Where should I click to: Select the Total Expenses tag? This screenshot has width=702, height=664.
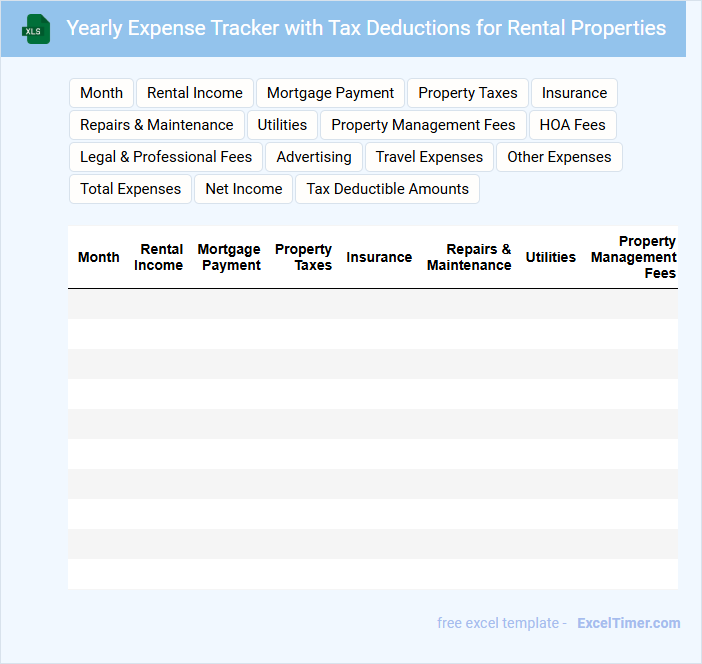tap(130, 189)
